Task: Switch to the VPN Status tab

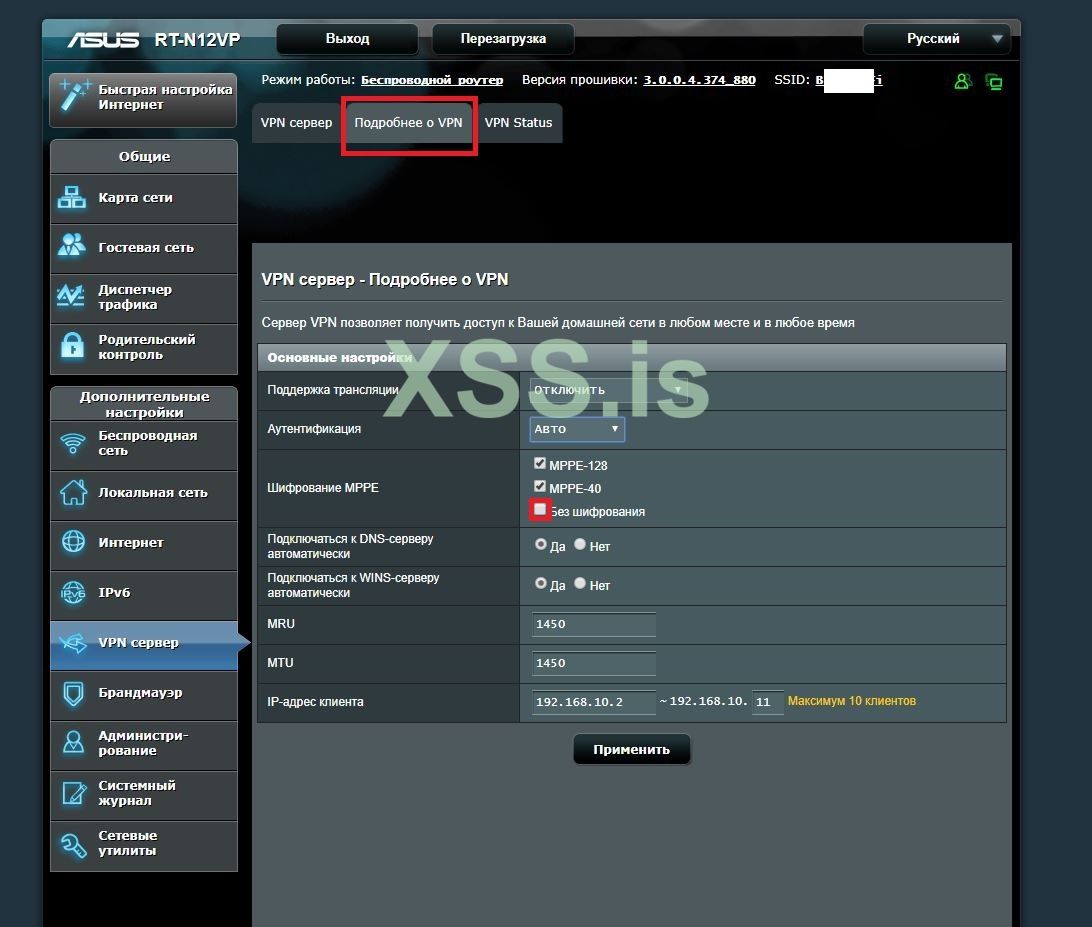Action: (x=518, y=123)
